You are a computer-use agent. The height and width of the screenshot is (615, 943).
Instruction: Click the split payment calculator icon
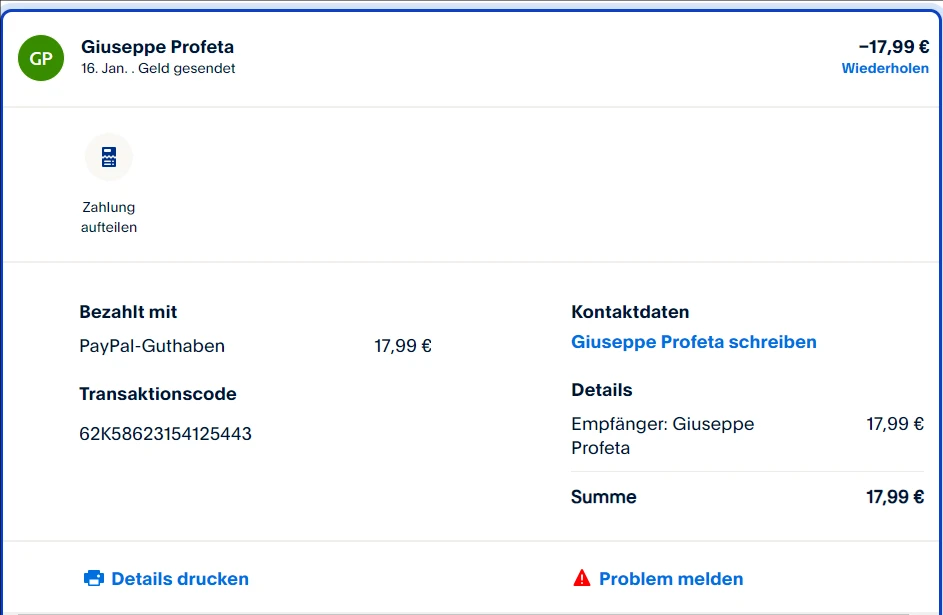point(108,157)
